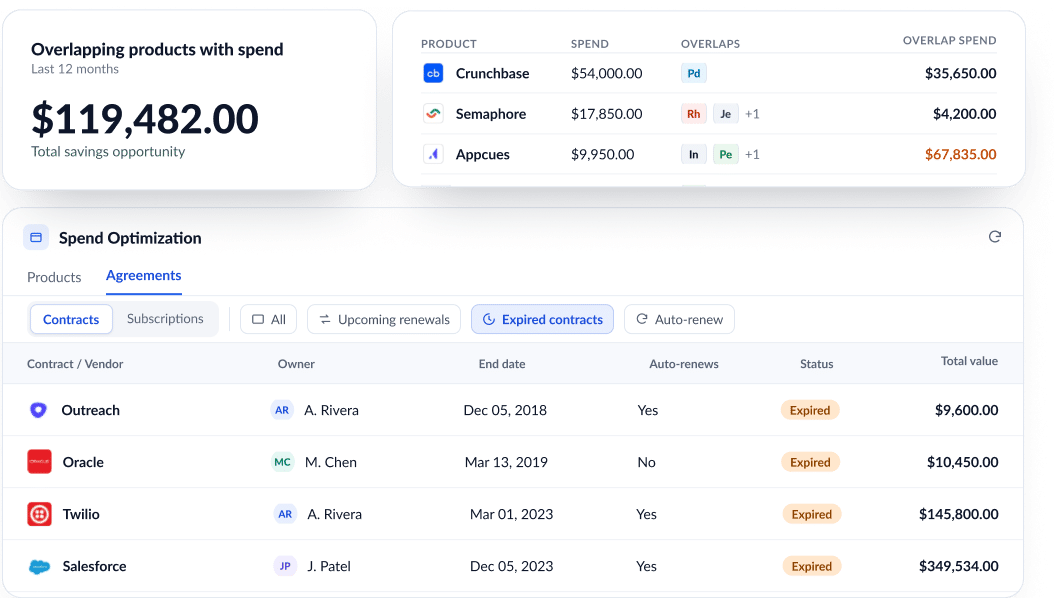Viewport: 1054px width, 598px height.
Task: Click the $145,800.00 Twilio total value
Action: pos(959,514)
